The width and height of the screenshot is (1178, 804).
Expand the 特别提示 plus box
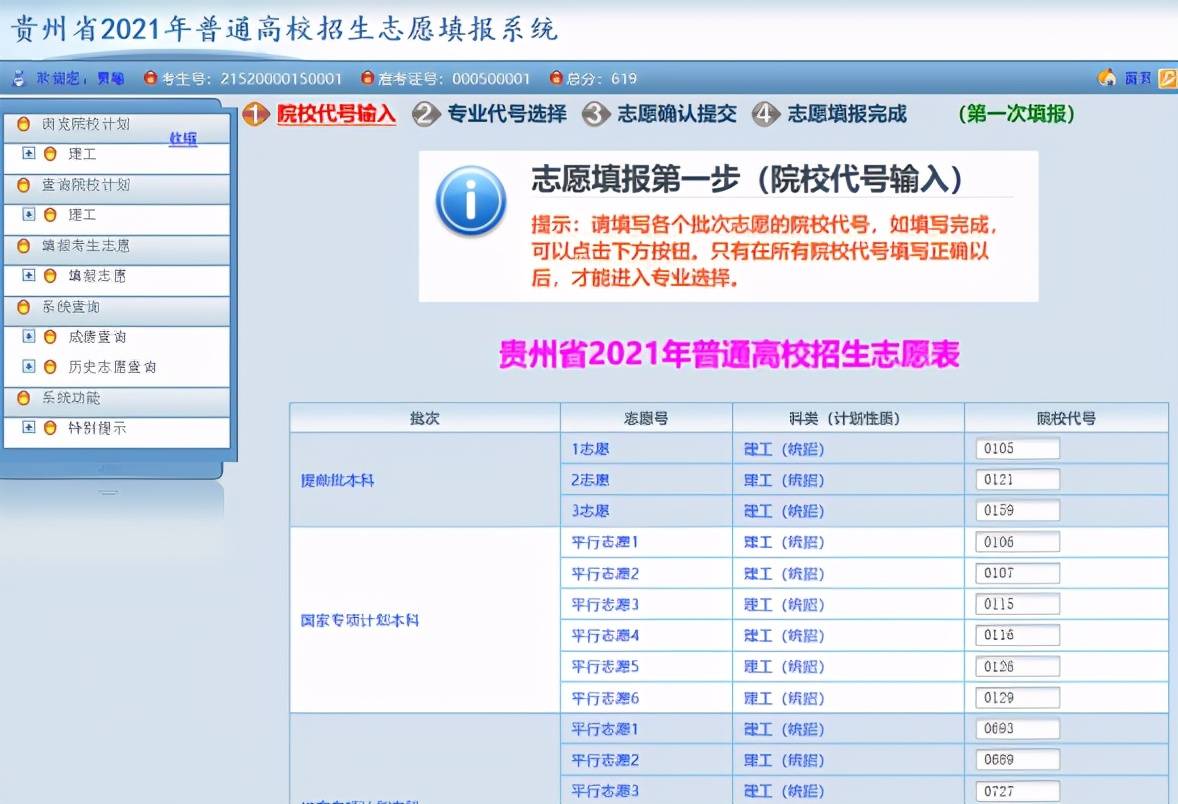[29, 428]
